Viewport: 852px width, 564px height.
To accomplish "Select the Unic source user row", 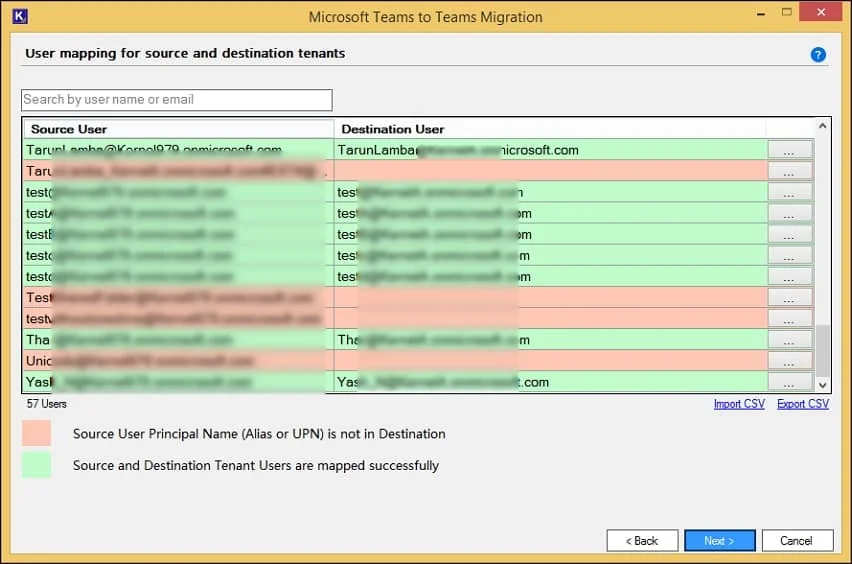I will (178, 361).
